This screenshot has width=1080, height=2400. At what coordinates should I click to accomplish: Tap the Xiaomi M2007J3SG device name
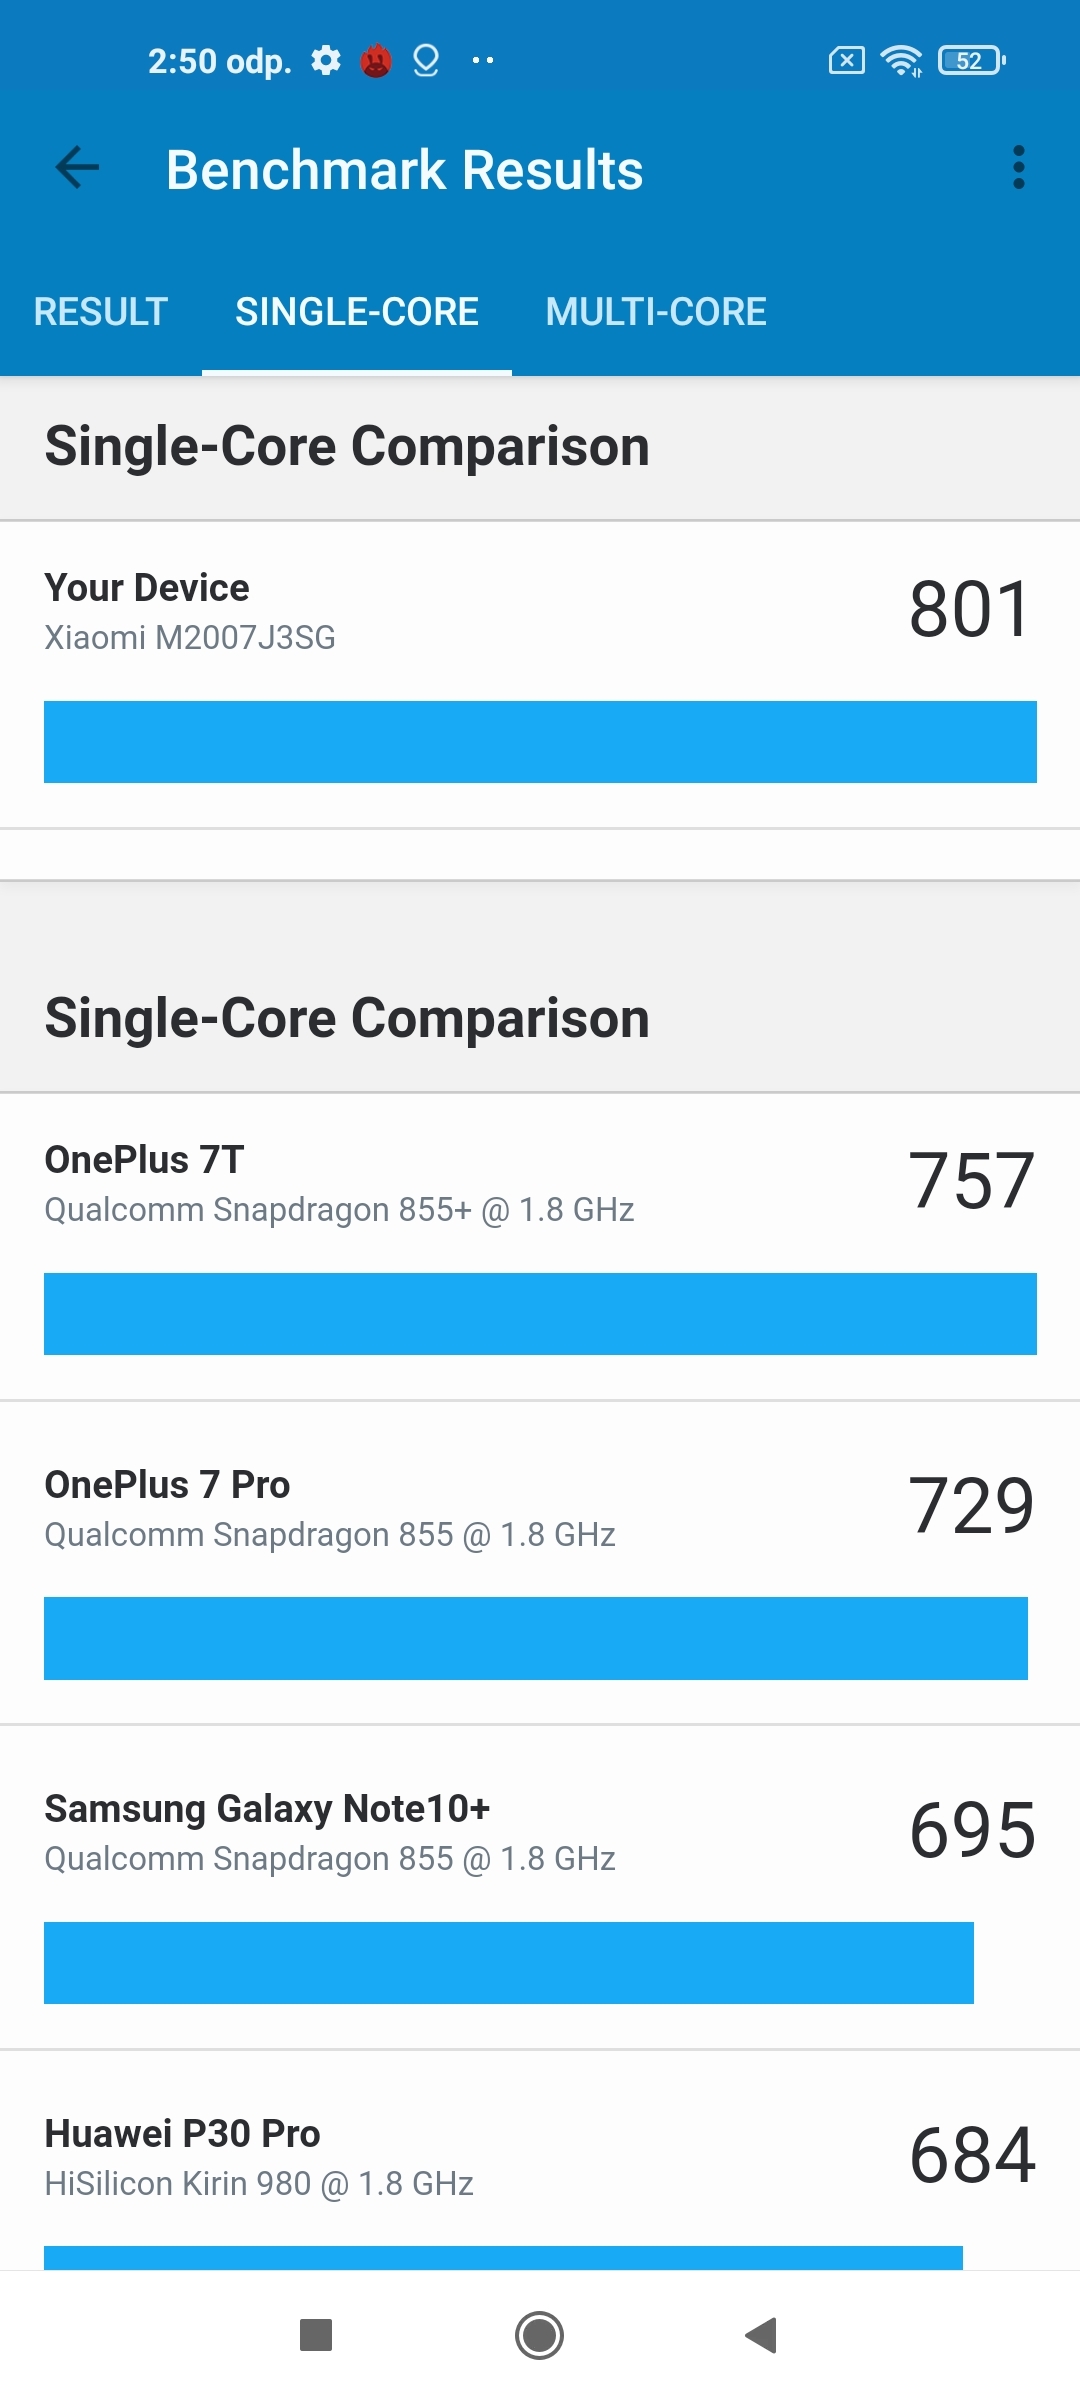190,637
